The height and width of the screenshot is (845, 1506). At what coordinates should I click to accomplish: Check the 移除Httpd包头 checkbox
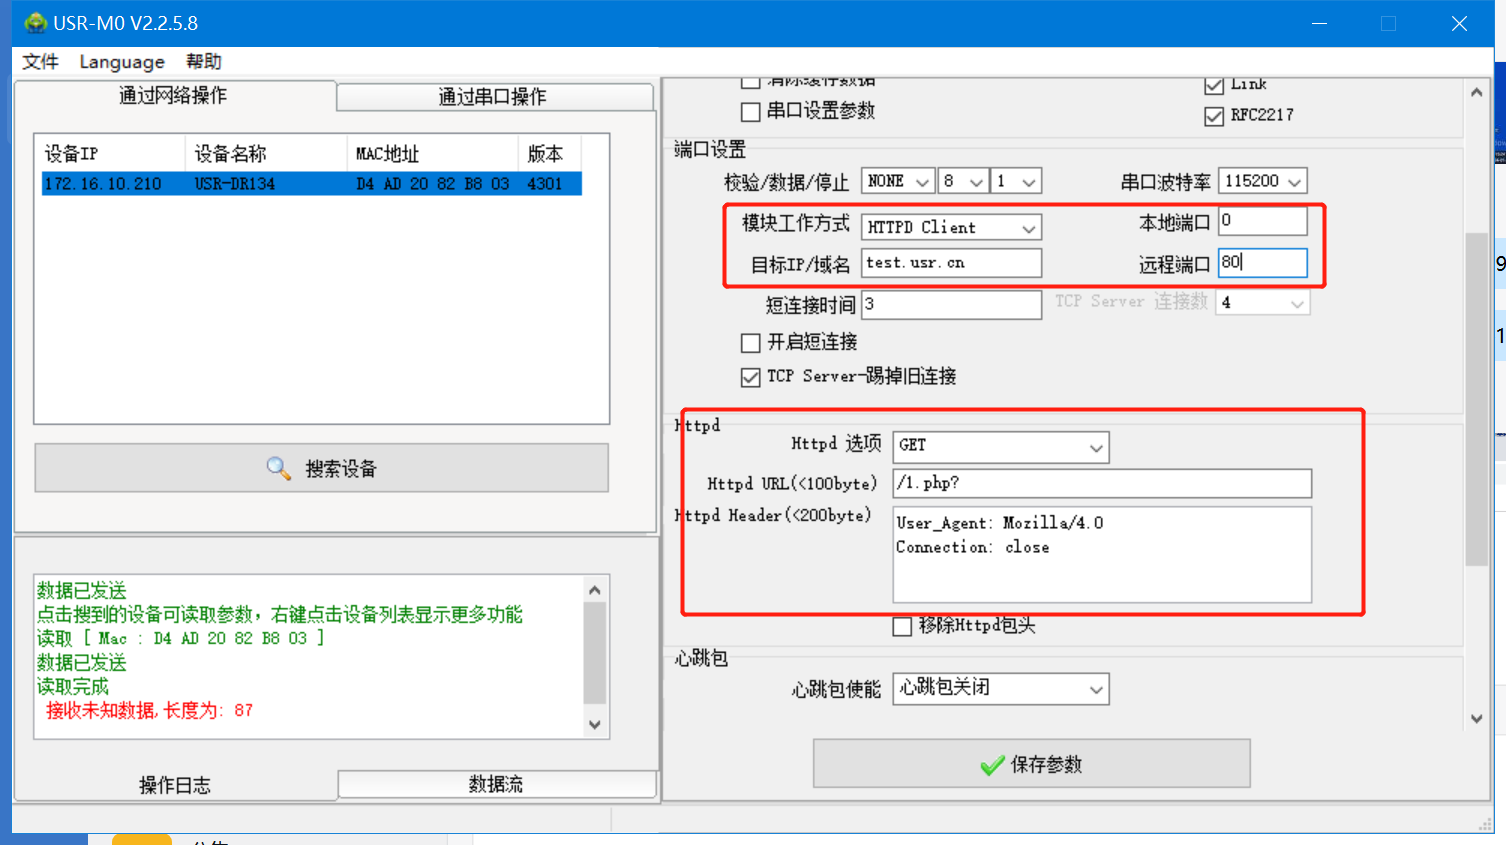pyautogui.click(x=902, y=626)
